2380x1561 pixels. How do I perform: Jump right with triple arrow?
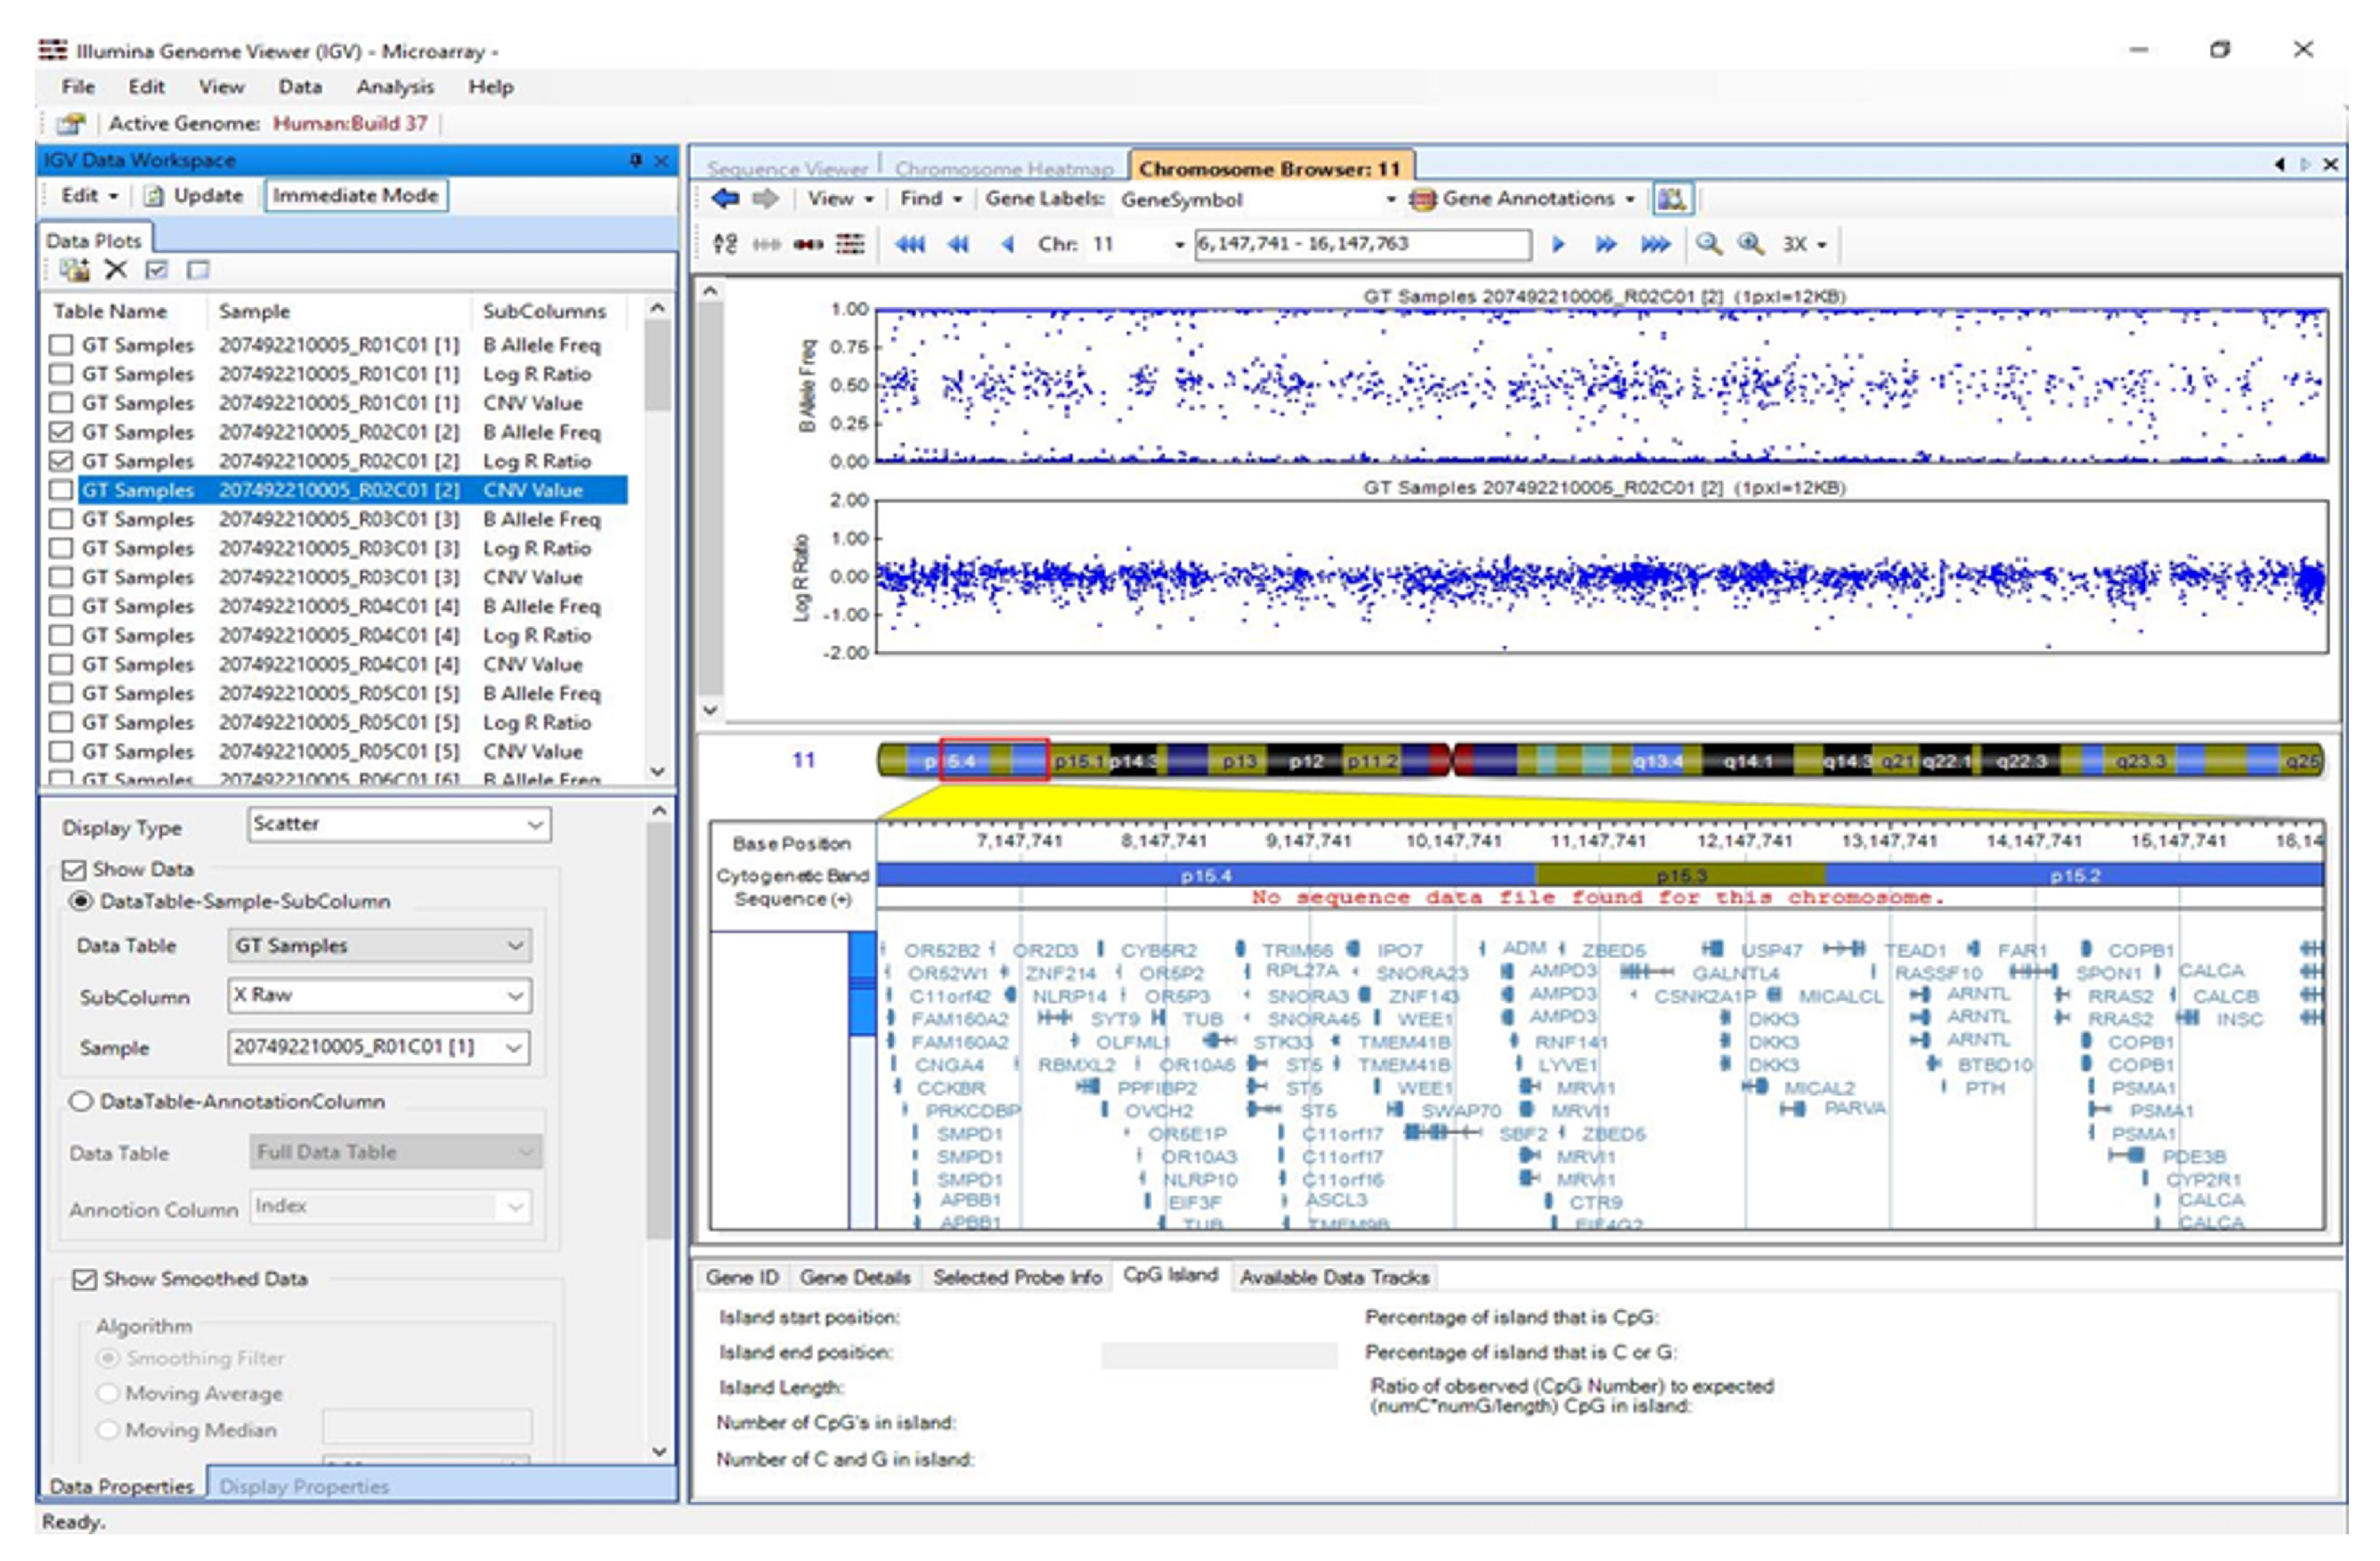click(1655, 244)
